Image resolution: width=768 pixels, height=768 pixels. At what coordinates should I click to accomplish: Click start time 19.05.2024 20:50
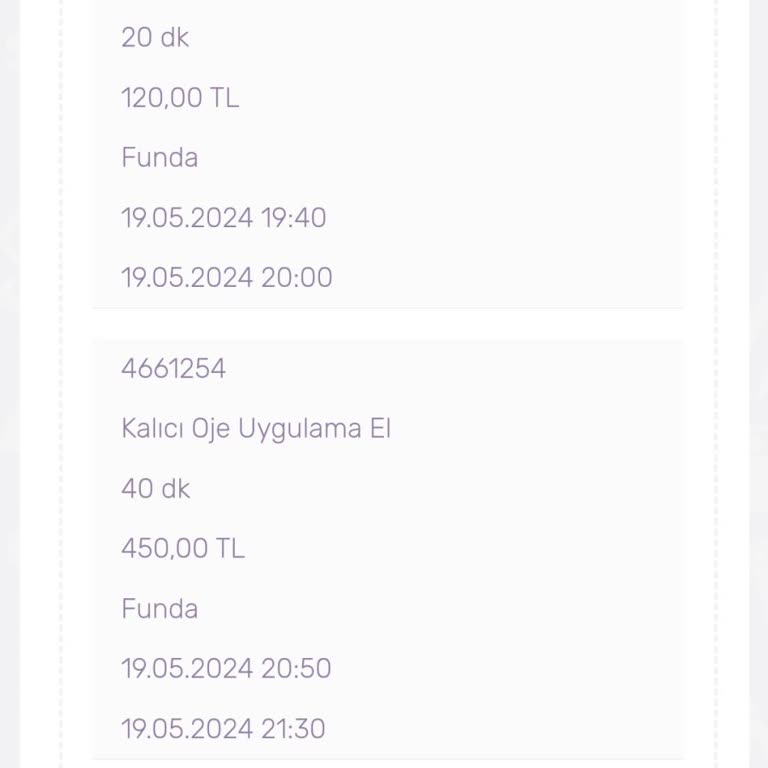(x=226, y=669)
